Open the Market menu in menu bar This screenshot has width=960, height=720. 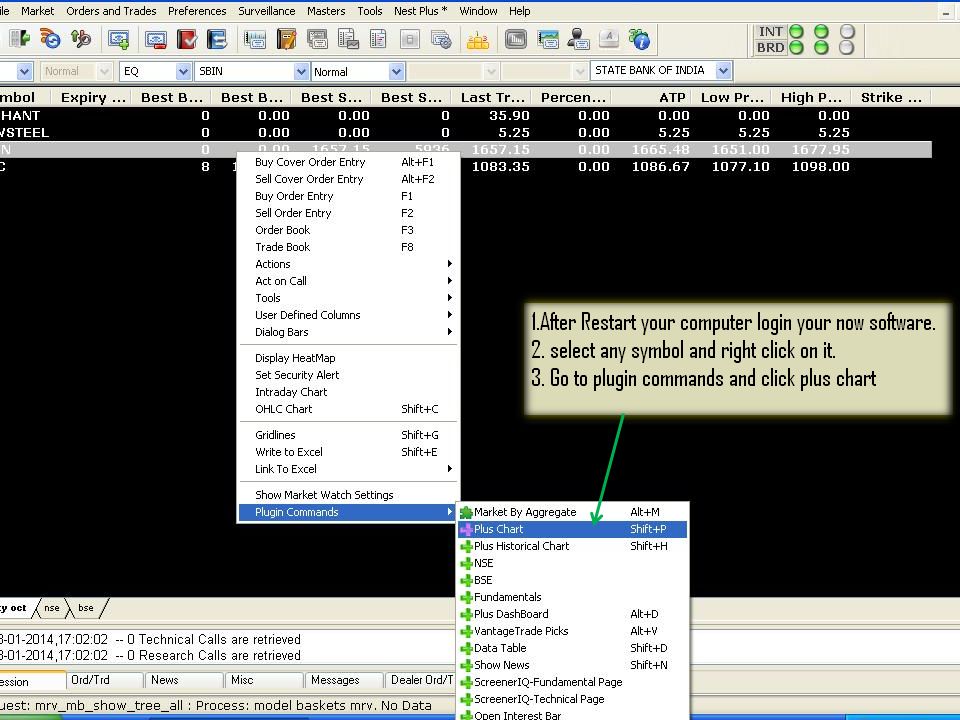pos(37,11)
